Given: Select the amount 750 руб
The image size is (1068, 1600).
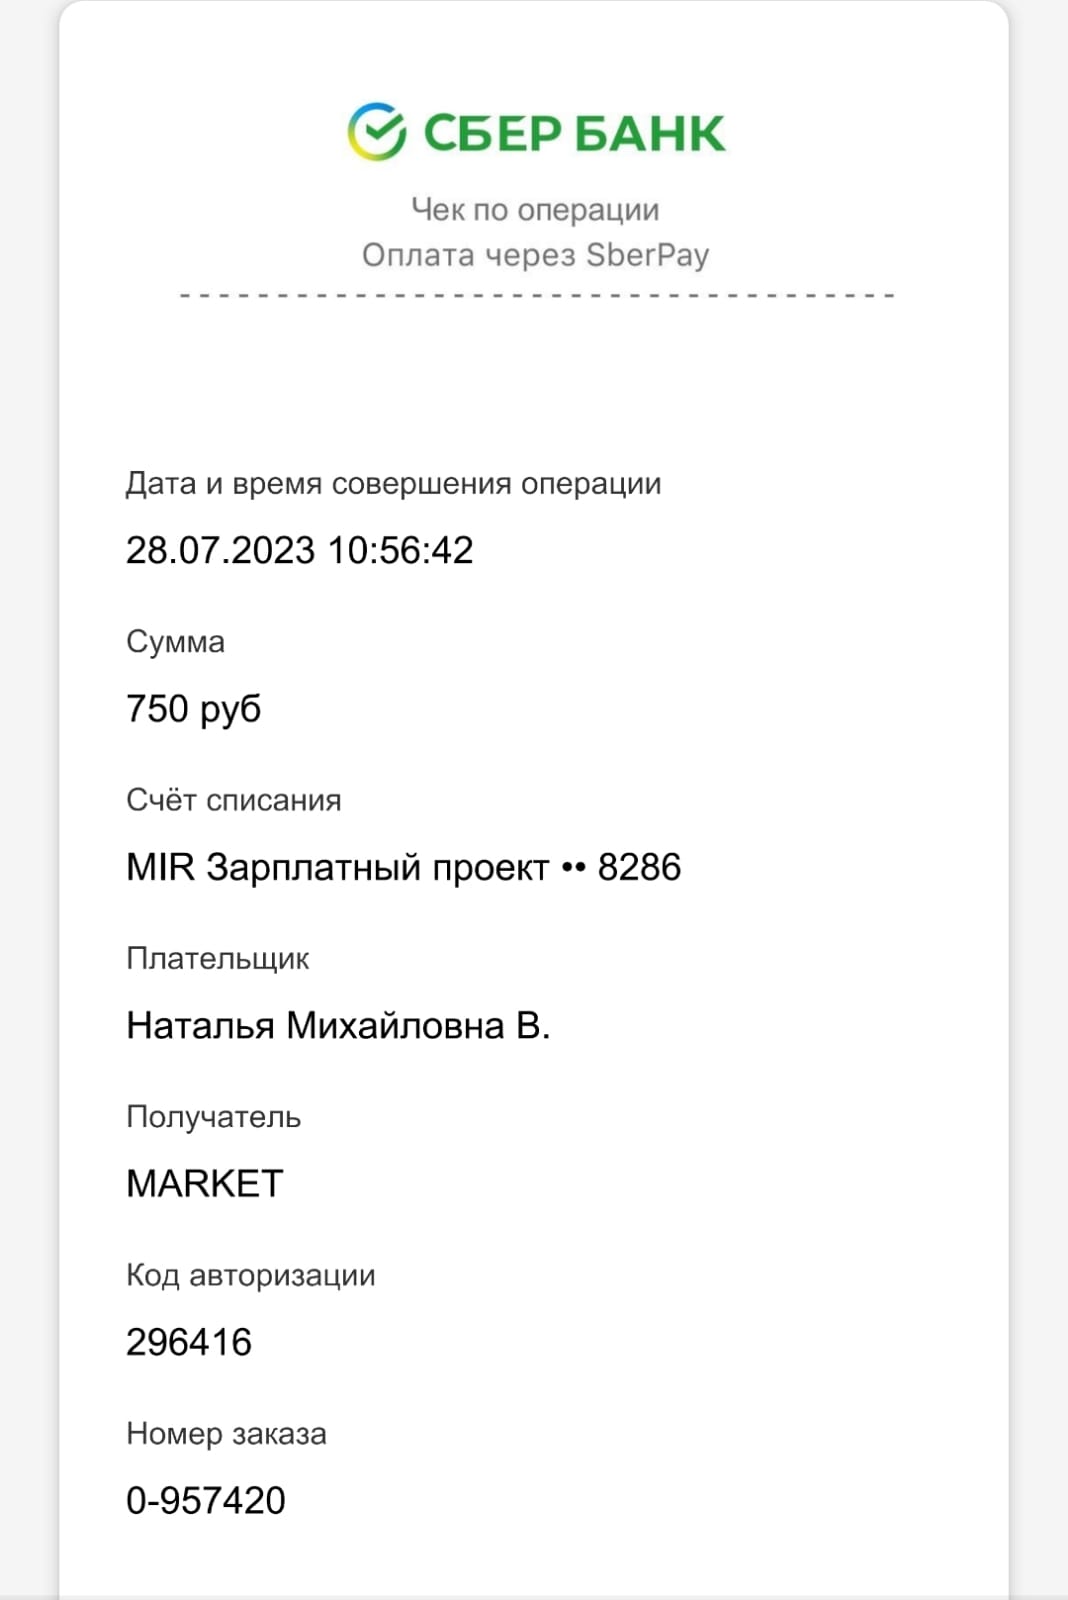Looking at the screenshot, I should pyautogui.click(x=193, y=709).
